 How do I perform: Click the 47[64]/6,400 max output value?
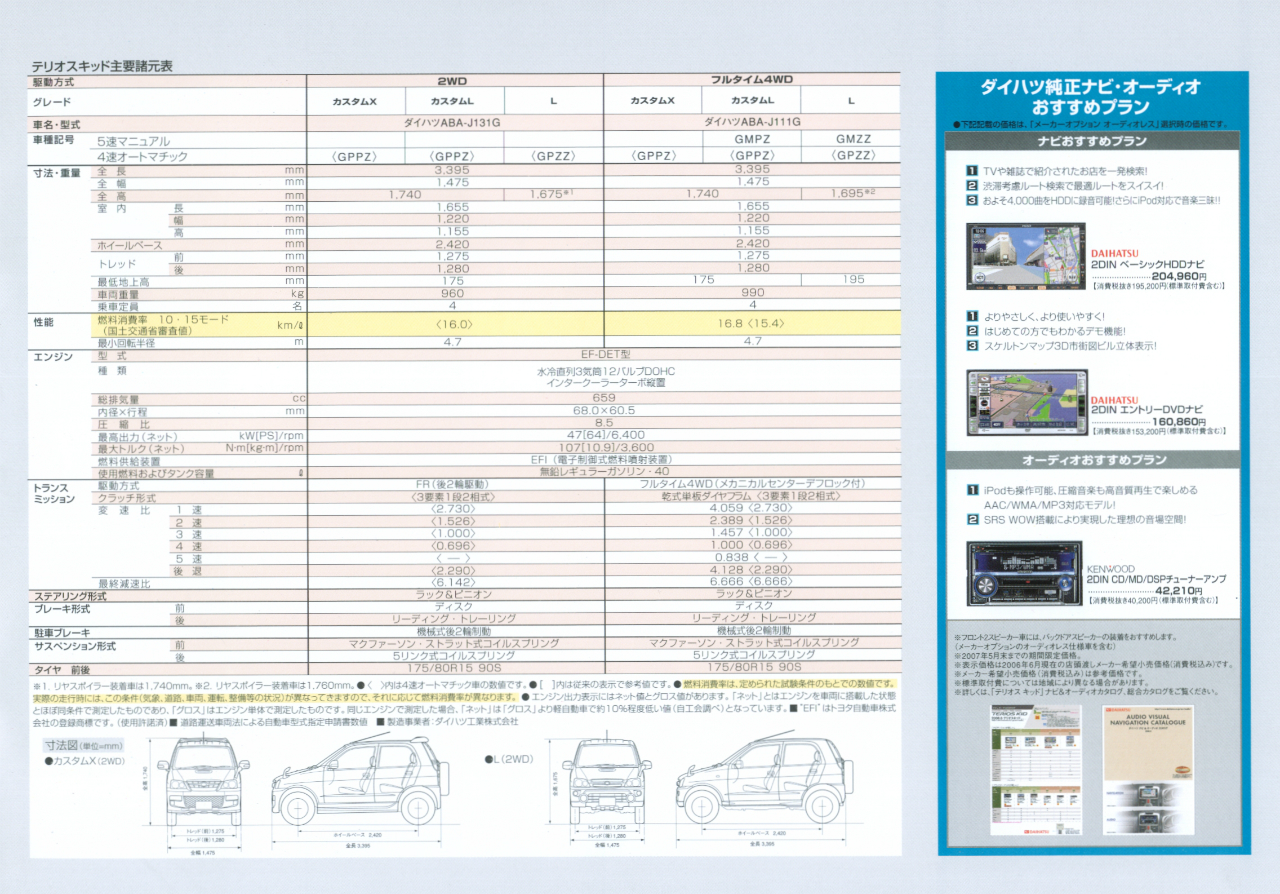pyautogui.click(x=605, y=435)
